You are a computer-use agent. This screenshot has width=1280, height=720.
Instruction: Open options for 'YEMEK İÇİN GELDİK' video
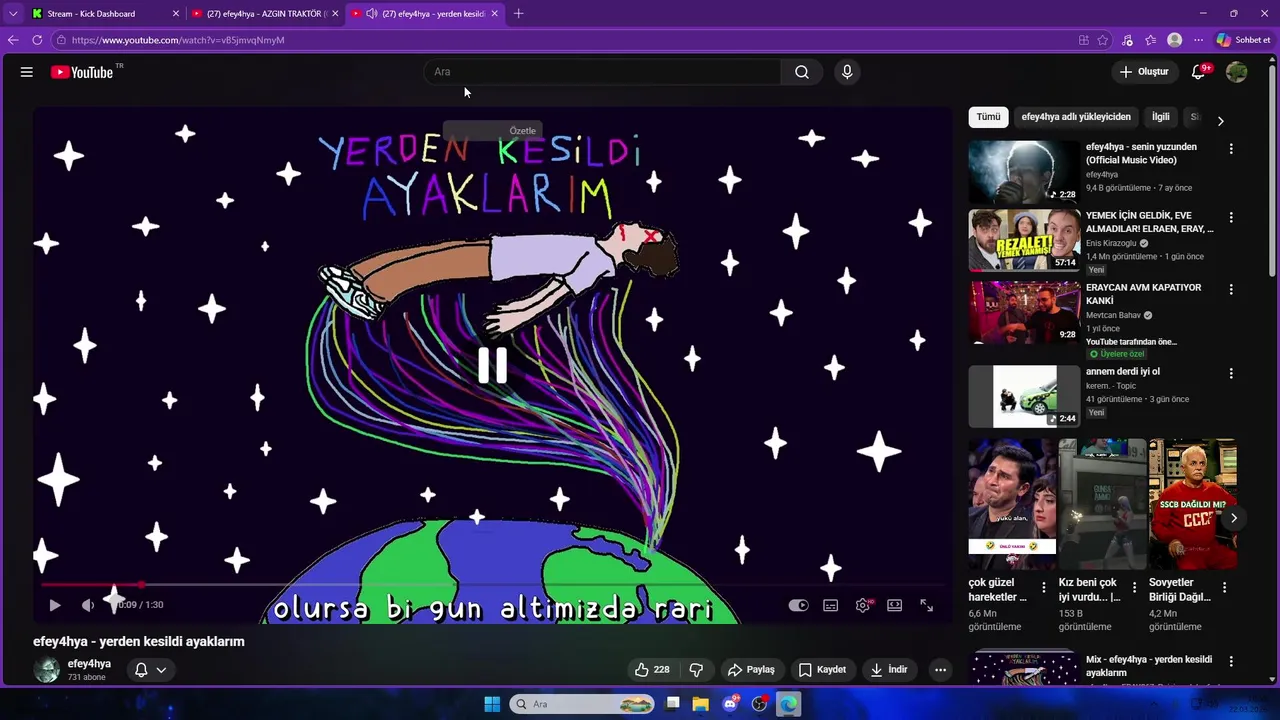coord(1231,217)
